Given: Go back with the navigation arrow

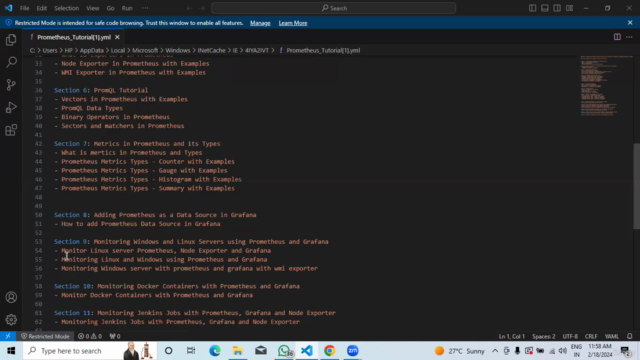Looking at the screenshot, I should [x=189, y=8].
